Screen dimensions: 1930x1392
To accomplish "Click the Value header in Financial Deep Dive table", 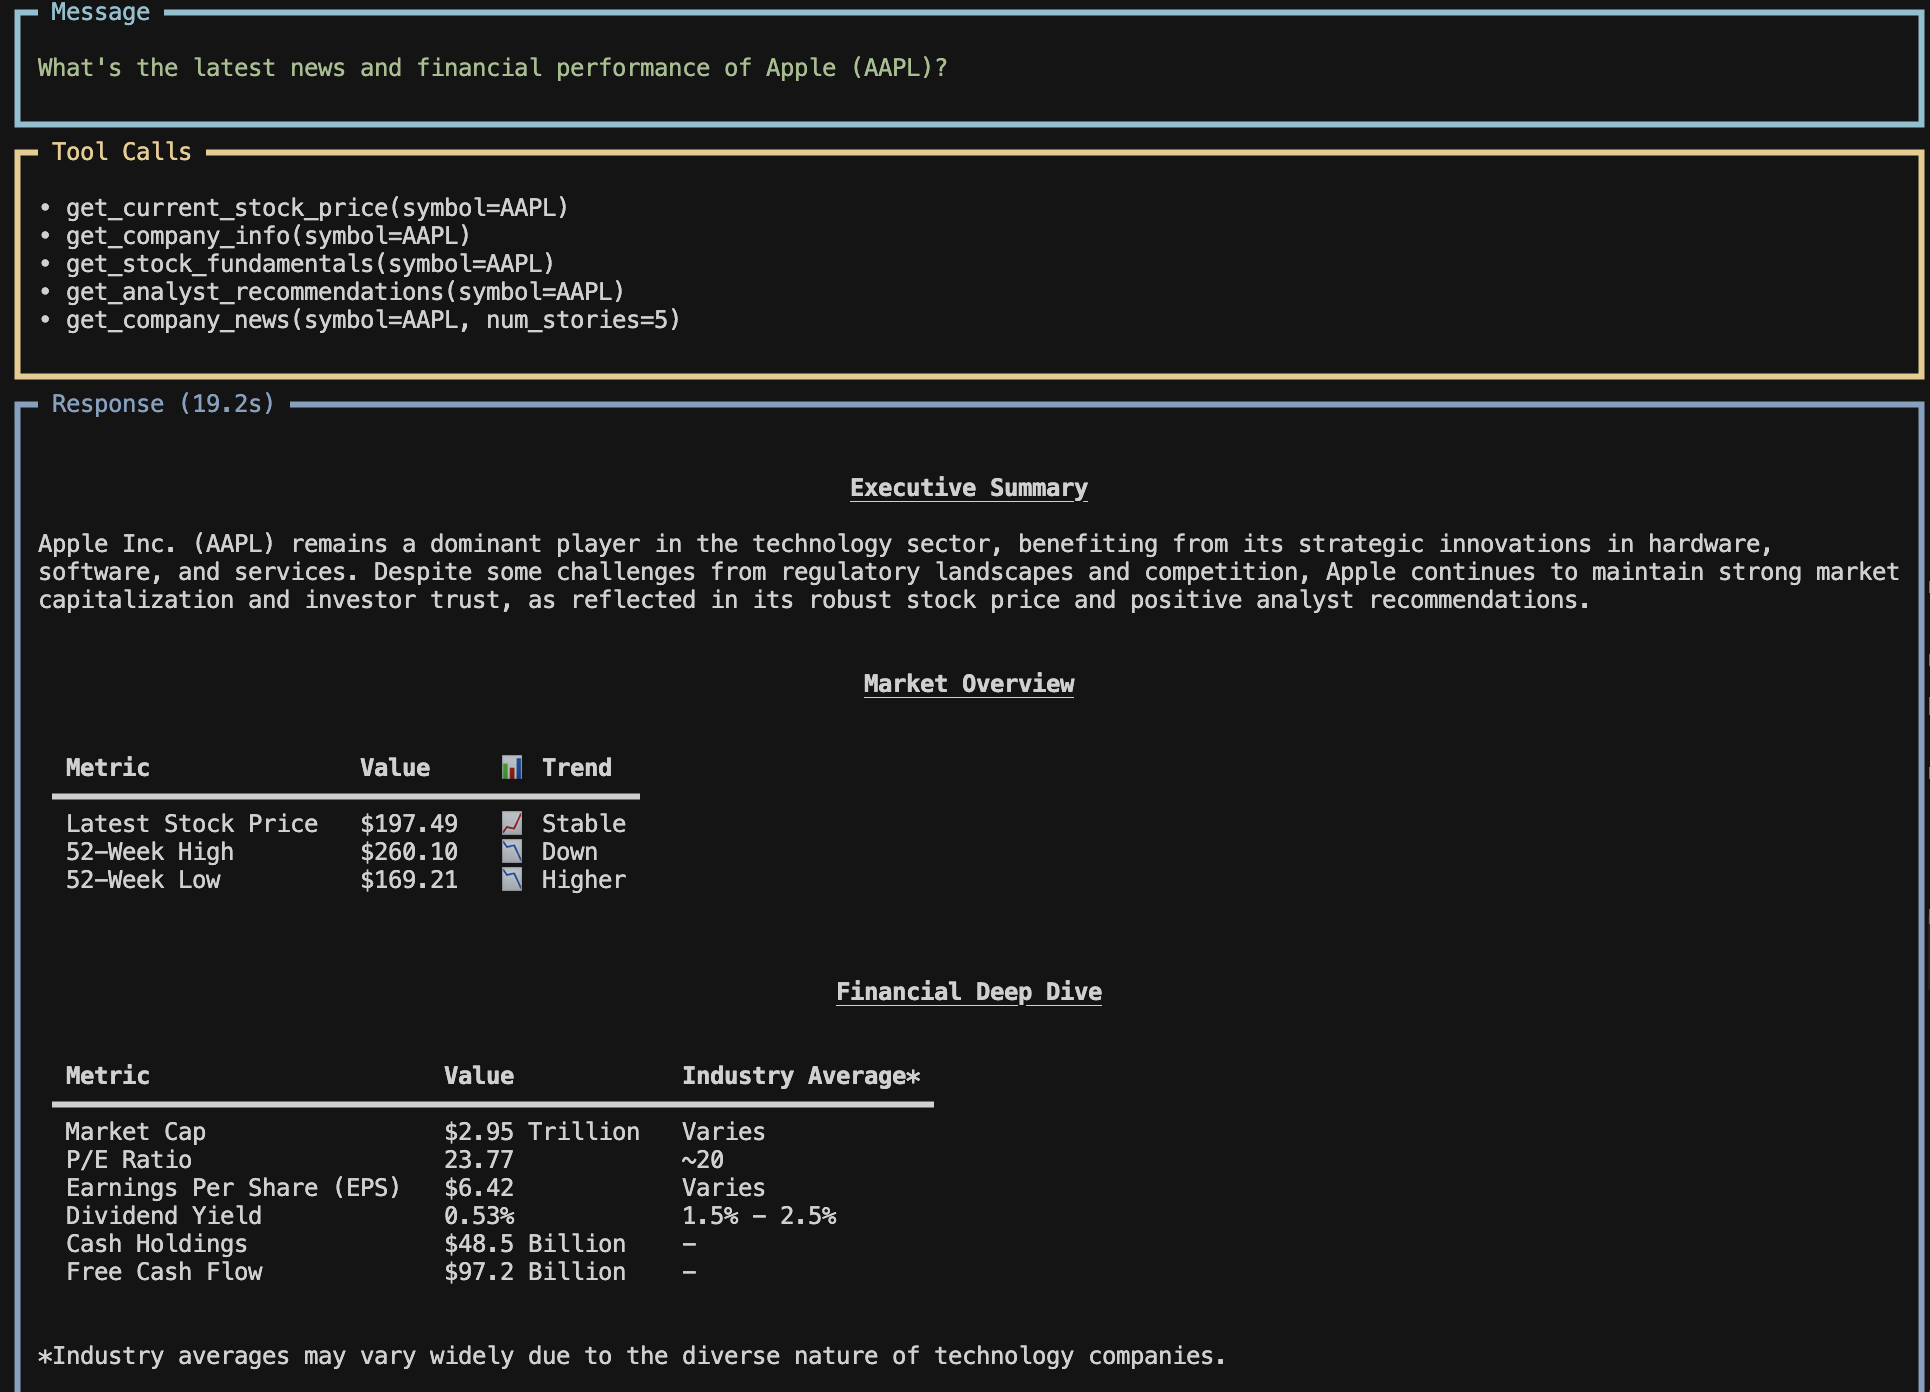I will (479, 1076).
